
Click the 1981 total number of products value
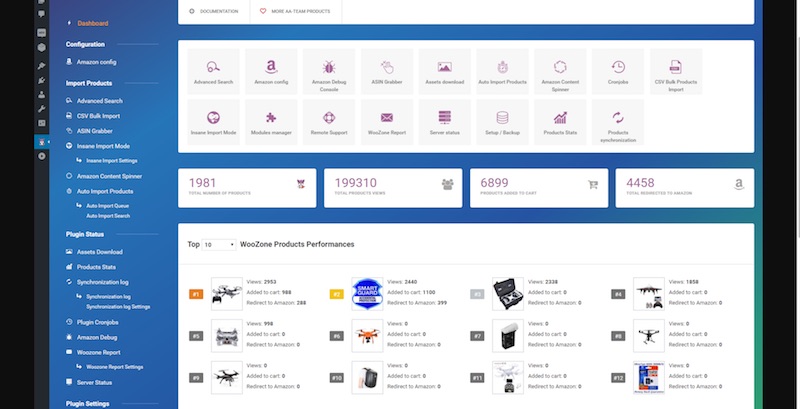(x=203, y=183)
